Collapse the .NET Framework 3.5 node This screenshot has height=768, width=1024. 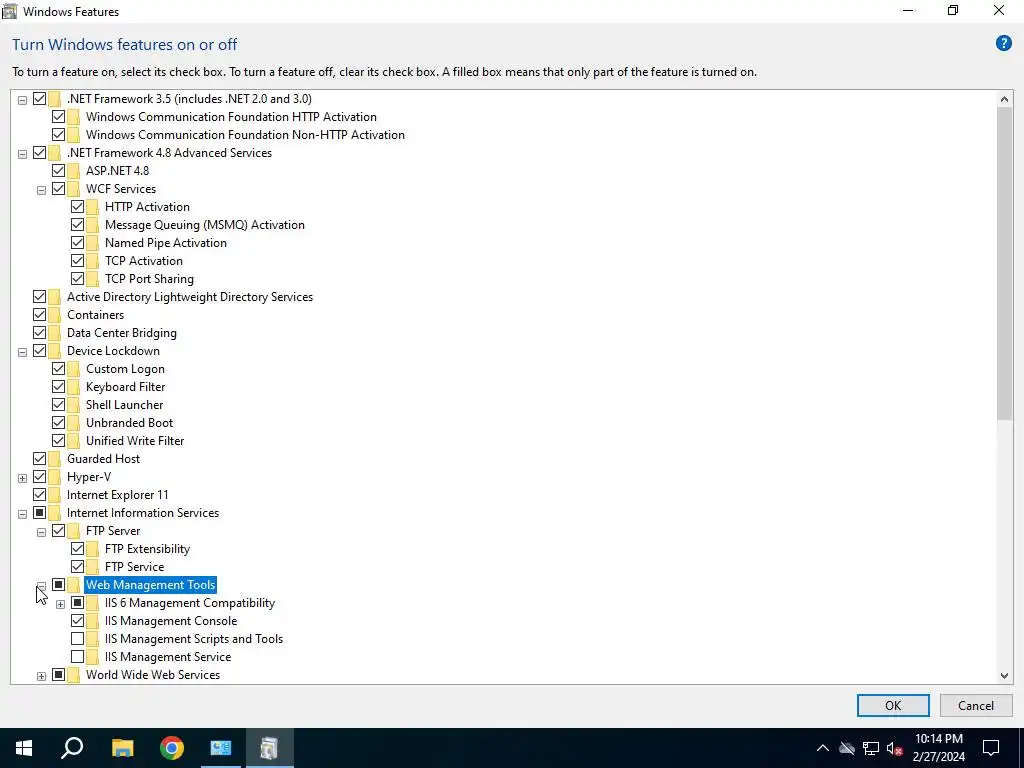click(x=22, y=100)
